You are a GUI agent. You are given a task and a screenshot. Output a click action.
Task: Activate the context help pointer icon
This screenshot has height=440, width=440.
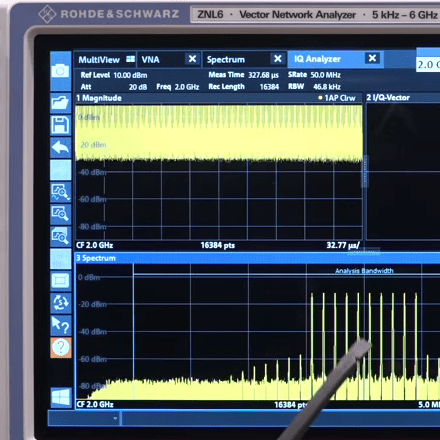click(60, 325)
